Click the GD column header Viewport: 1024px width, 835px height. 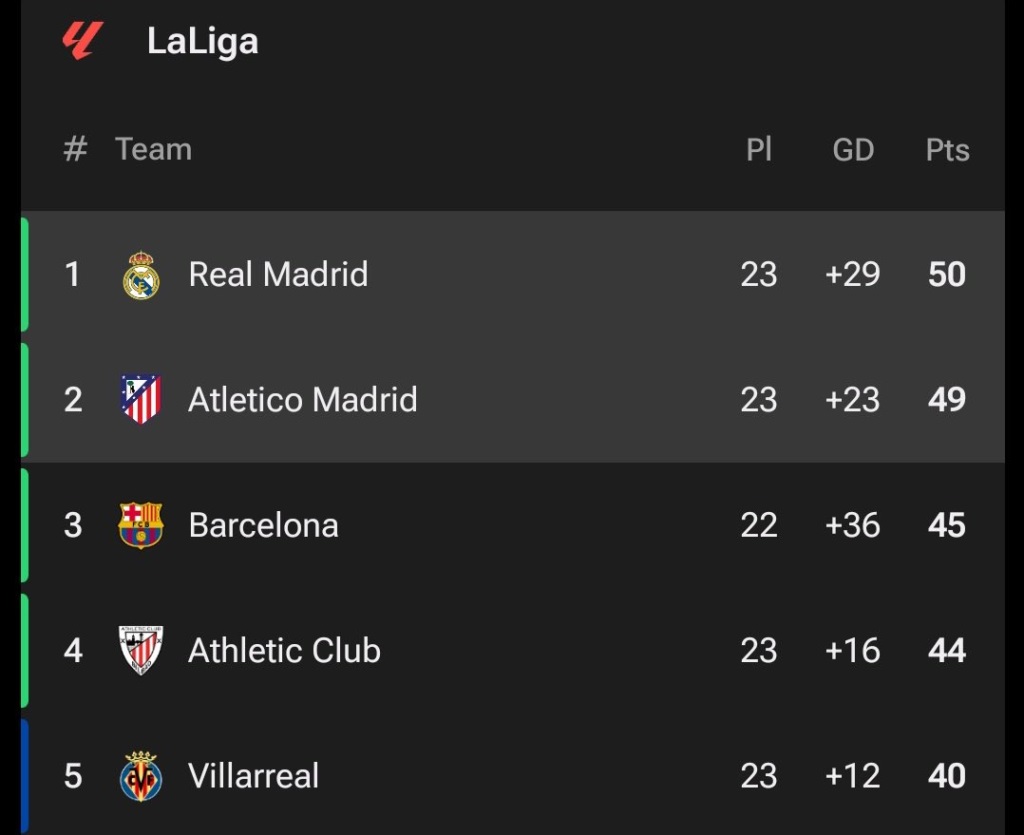click(853, 150)
